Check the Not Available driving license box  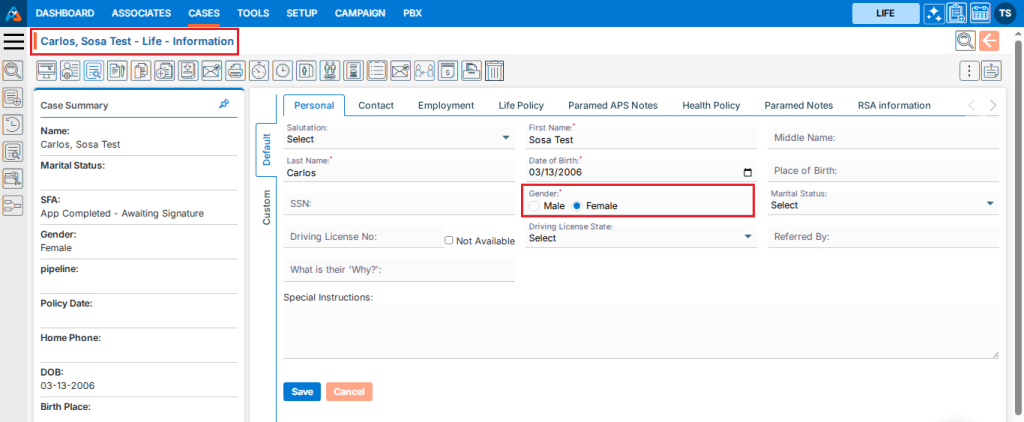tap(450, 241)
